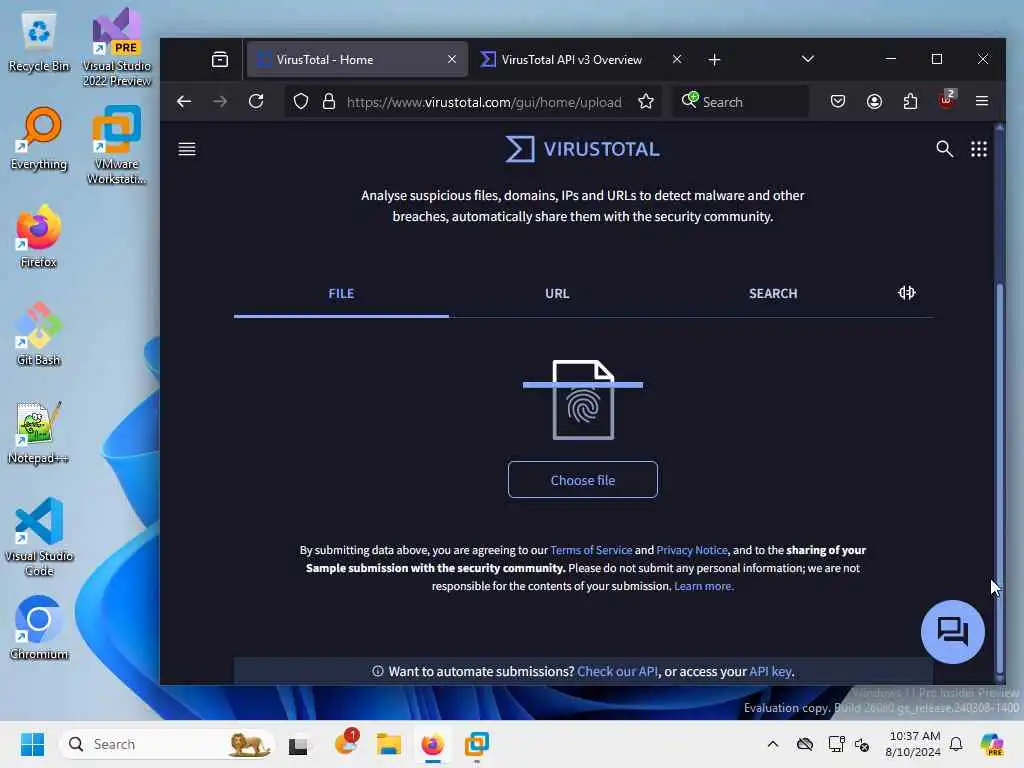This screenshot has width=1024, height=768.
Task: Click the tracking protection shield icon
Action: click(300, 101)
